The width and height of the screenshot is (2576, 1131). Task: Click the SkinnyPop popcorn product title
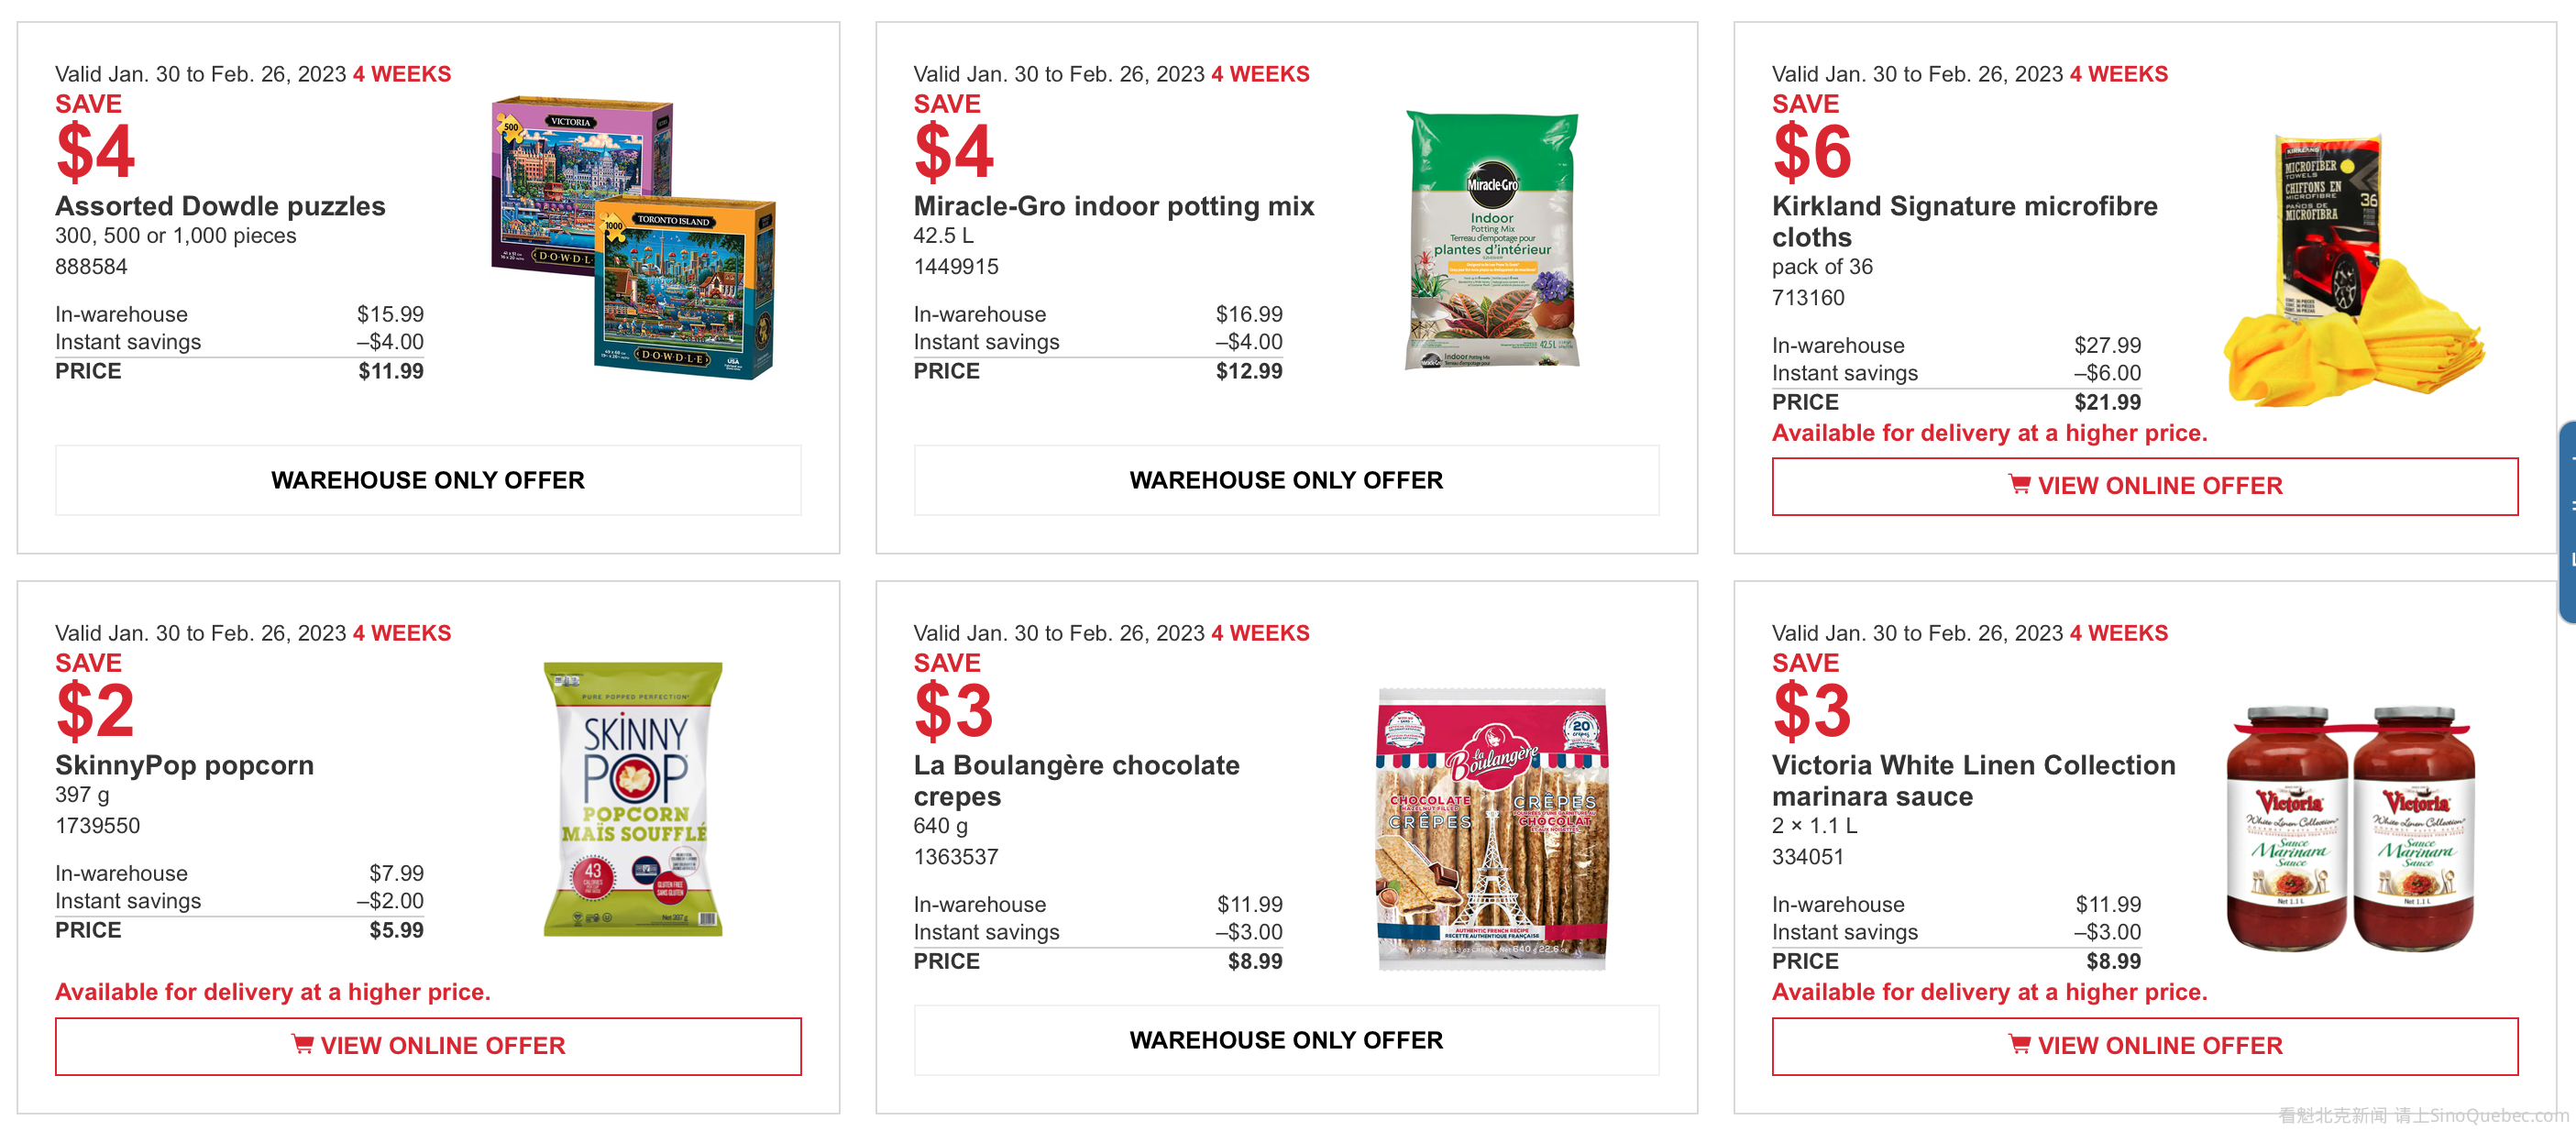click(184, 765)
